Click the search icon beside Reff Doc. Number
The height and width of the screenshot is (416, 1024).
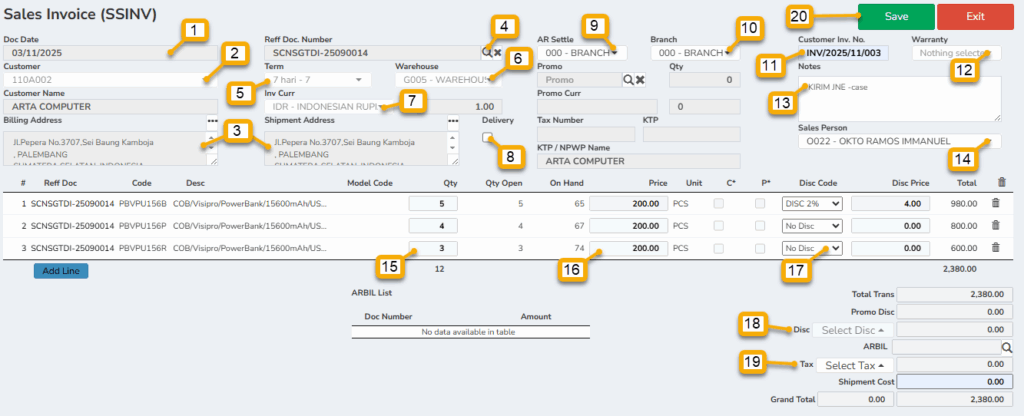click(487, 52)
